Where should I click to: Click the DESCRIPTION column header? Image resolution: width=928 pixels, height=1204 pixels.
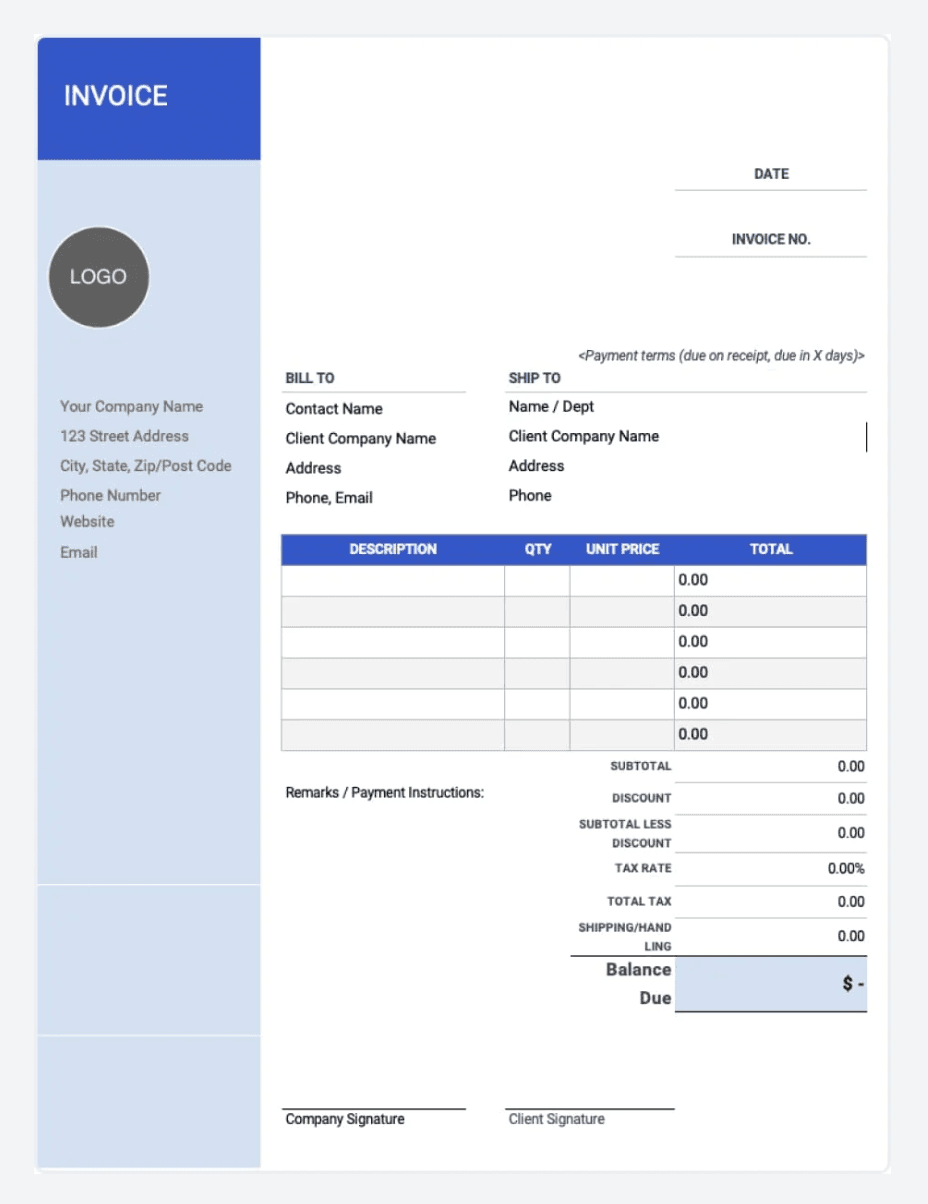(393, 550)
